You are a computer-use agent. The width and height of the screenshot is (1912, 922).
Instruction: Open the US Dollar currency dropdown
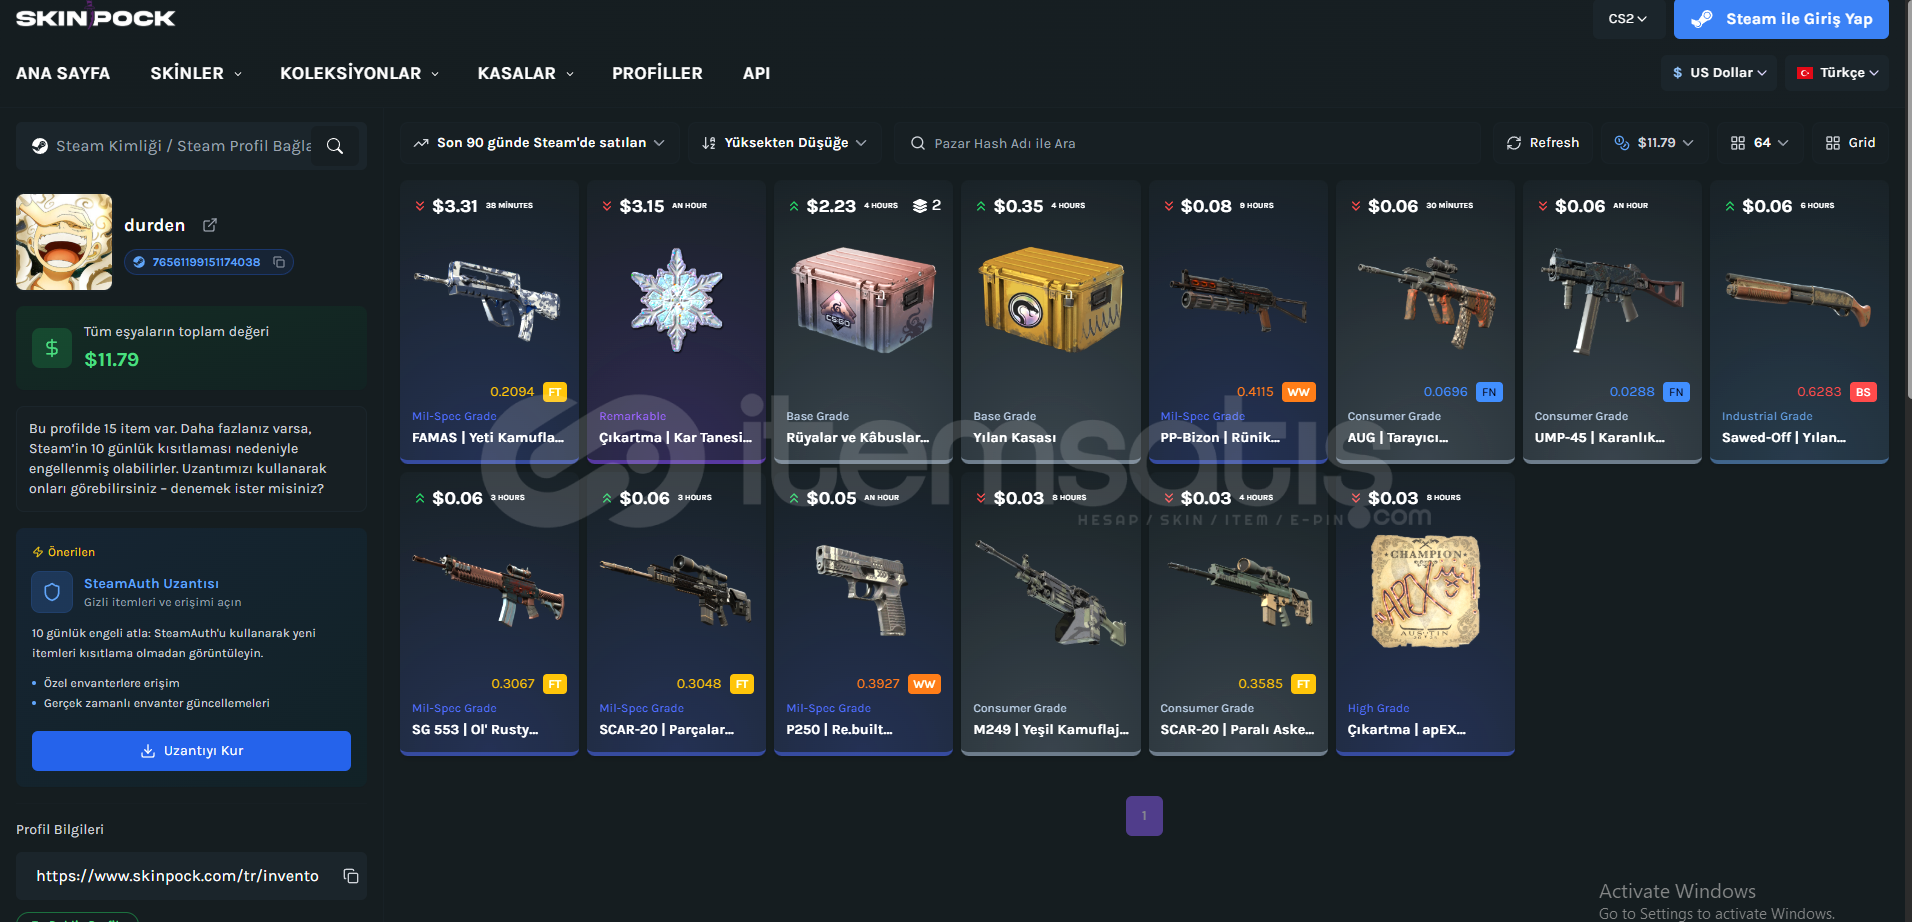coord(1719,73)
